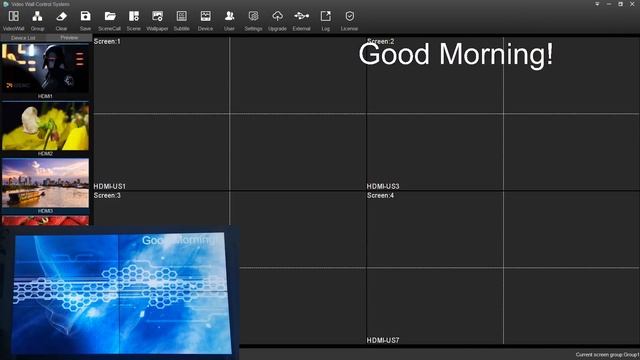This screenshot has height=360, width=640.
Task: Open the VideoWall tool
Action: pos(13,20)
